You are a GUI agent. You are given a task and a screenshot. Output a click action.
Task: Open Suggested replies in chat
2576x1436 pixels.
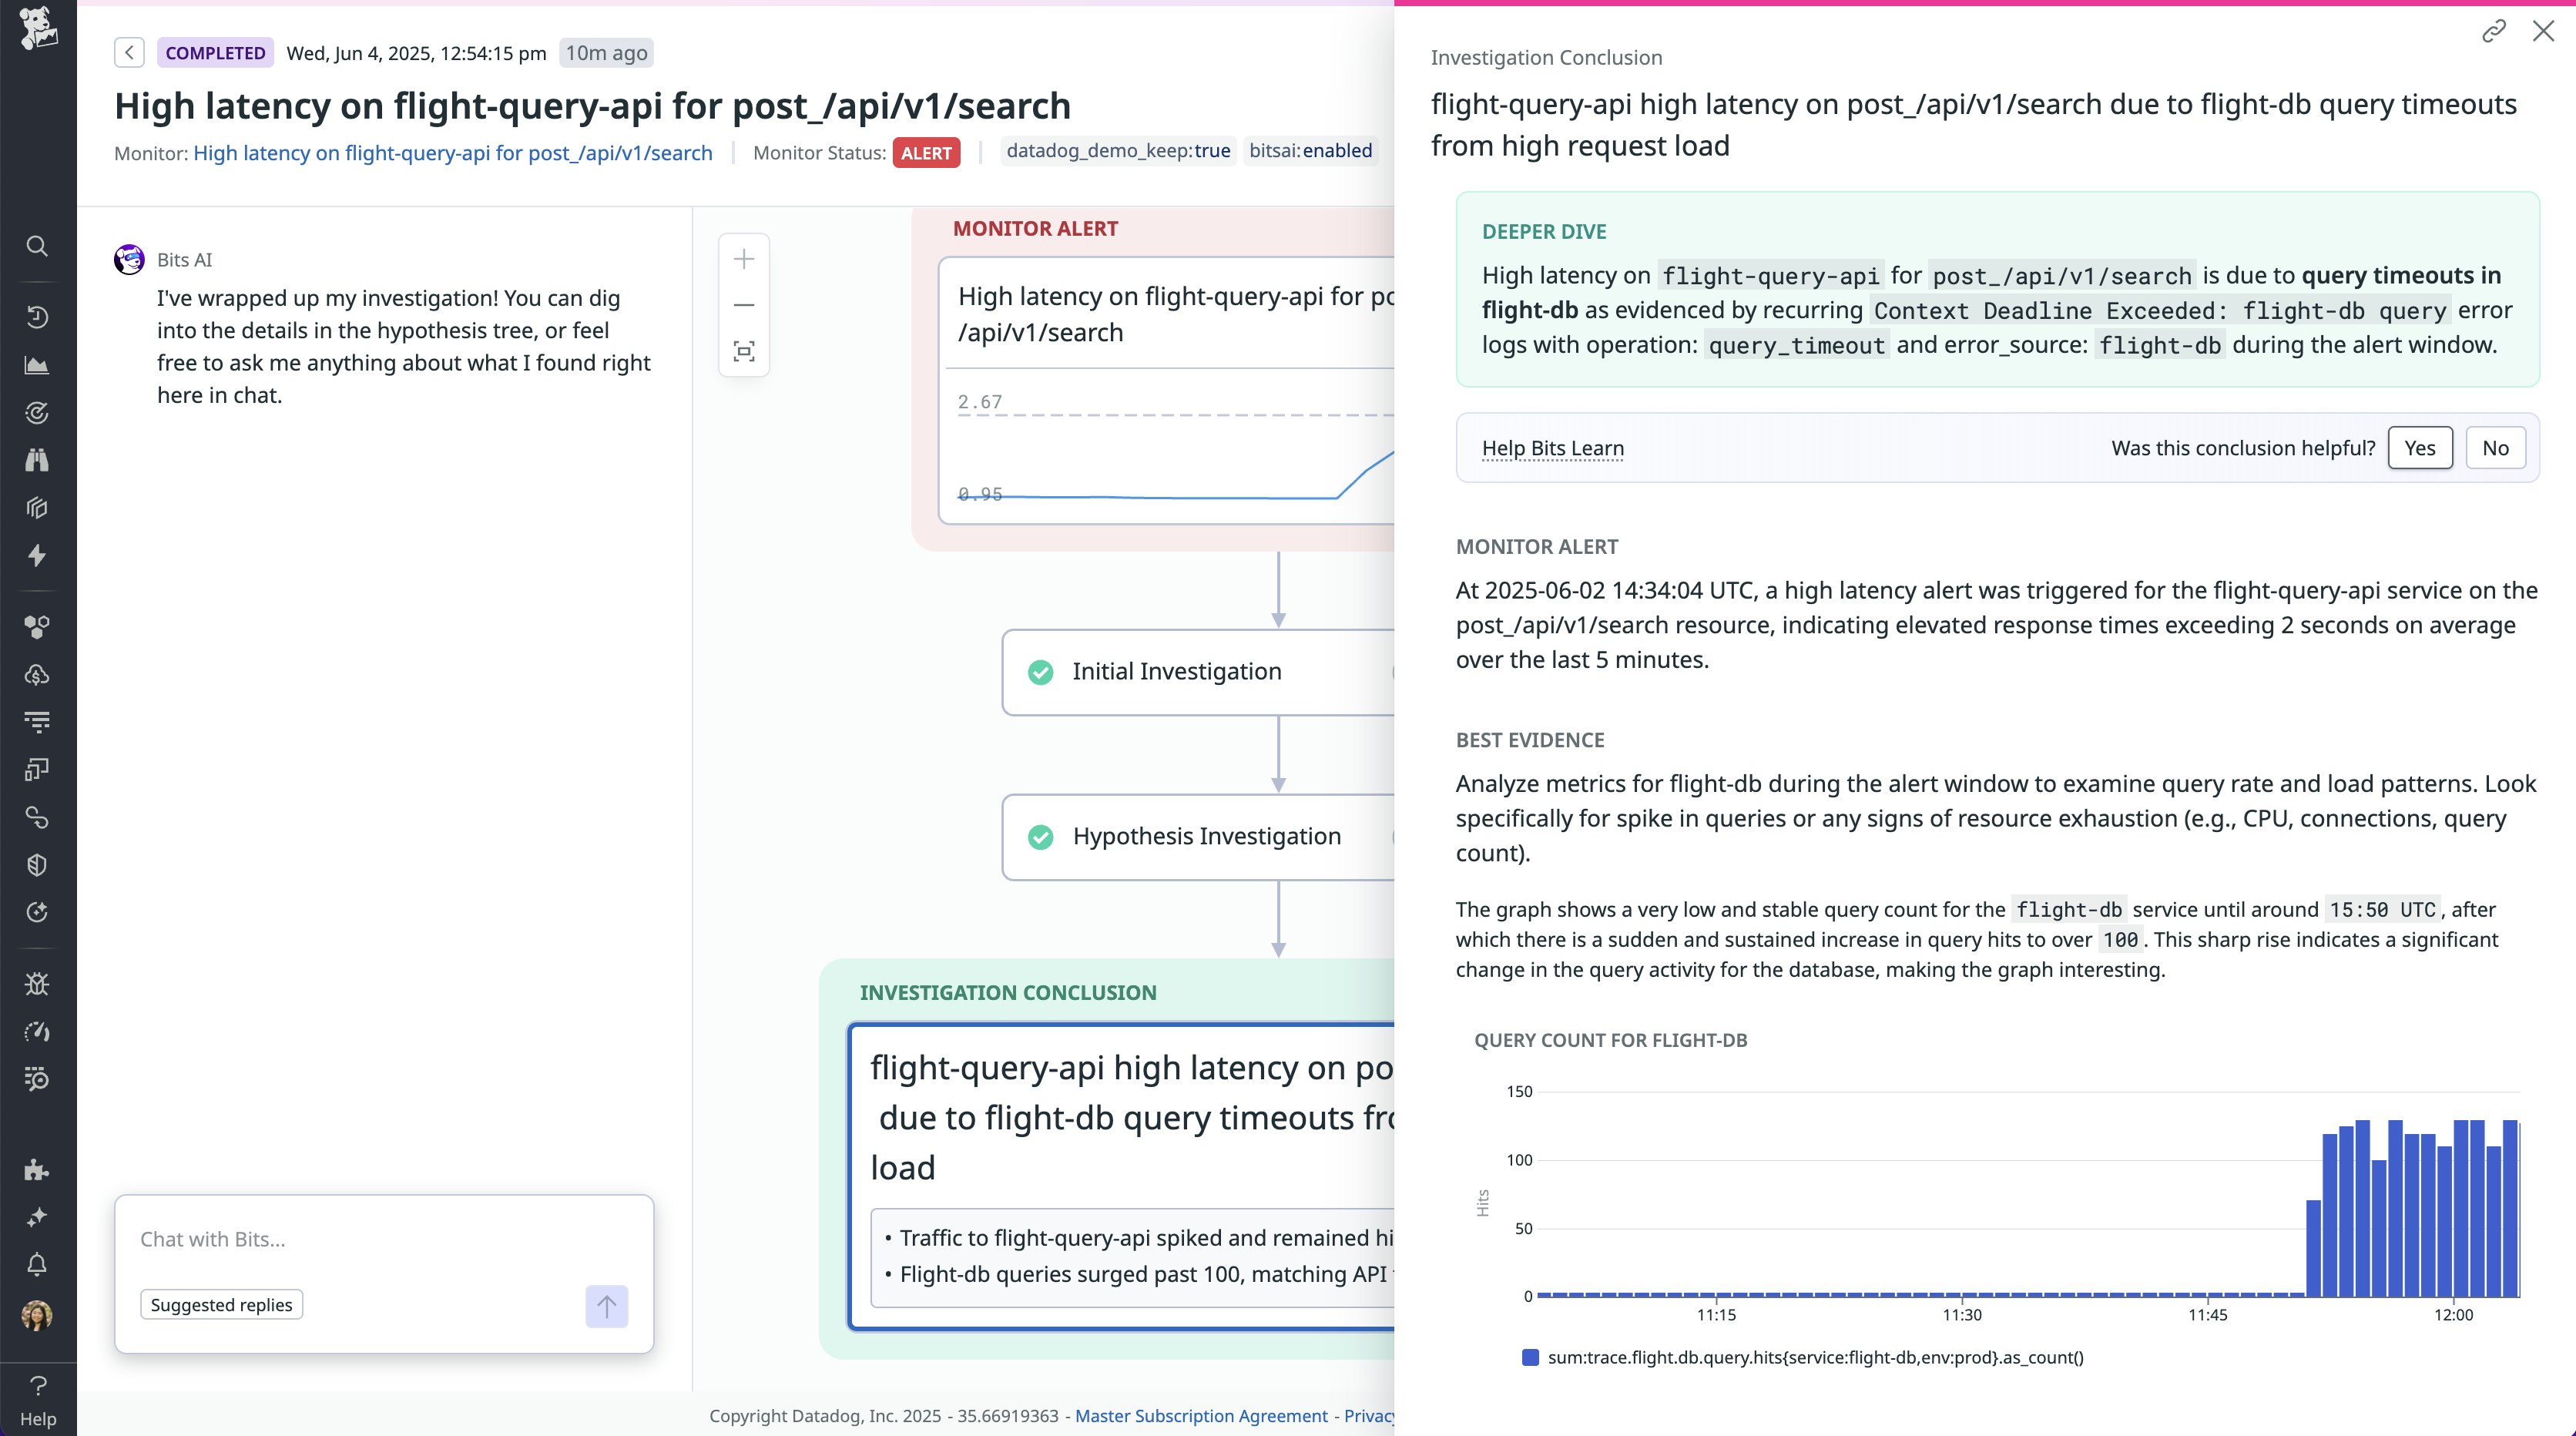pos(221,1305)
